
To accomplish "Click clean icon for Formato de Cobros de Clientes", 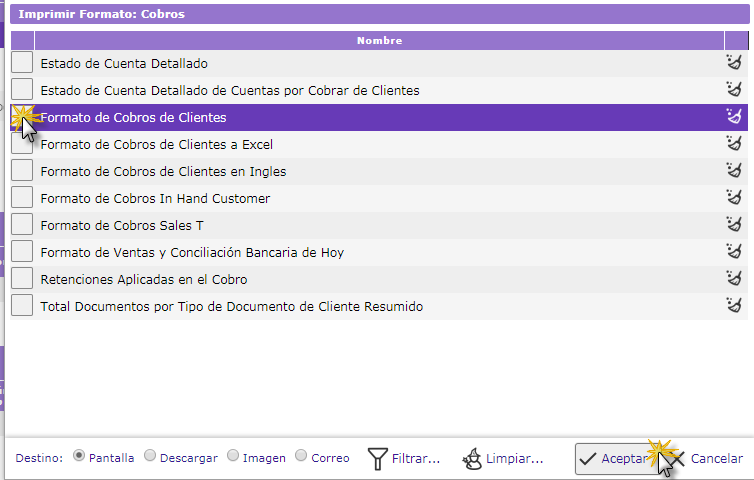I will 735,117.
